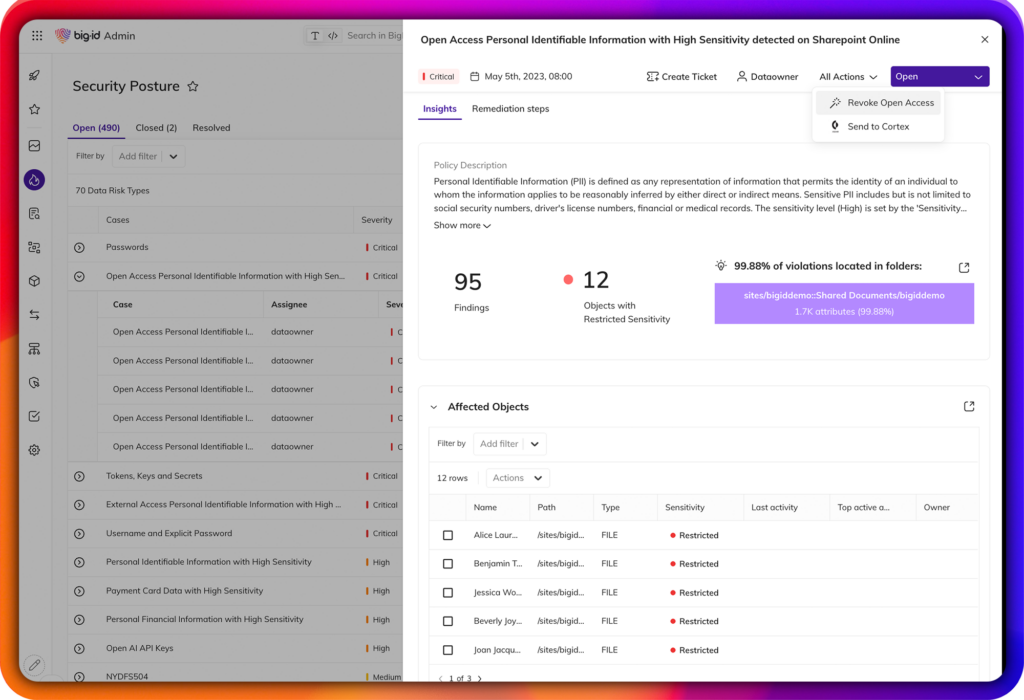Expand policy description with Show more
This screenshot has height=700, width=1024.
pyautogui.click(x=462, y=226)
